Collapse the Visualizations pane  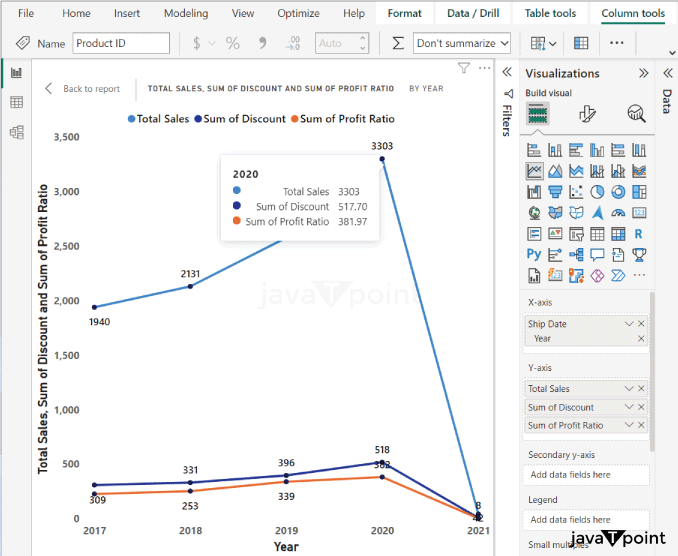pyautogui.click(x=643, y=73)
